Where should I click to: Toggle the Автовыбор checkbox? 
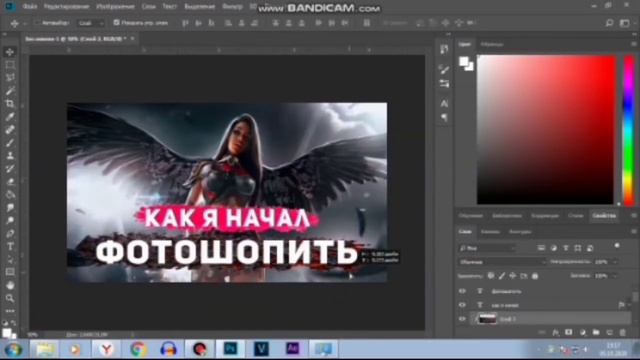pos(38,23)
